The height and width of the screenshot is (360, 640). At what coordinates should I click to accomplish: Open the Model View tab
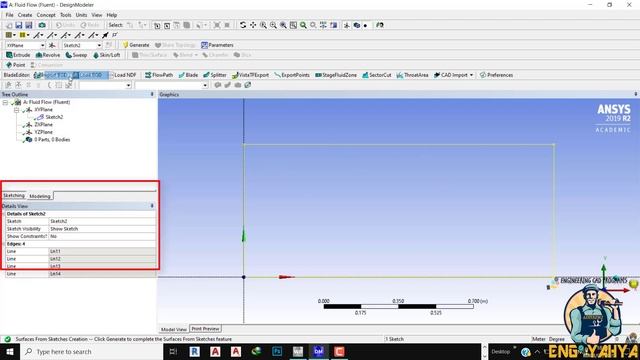coord(173,329)
